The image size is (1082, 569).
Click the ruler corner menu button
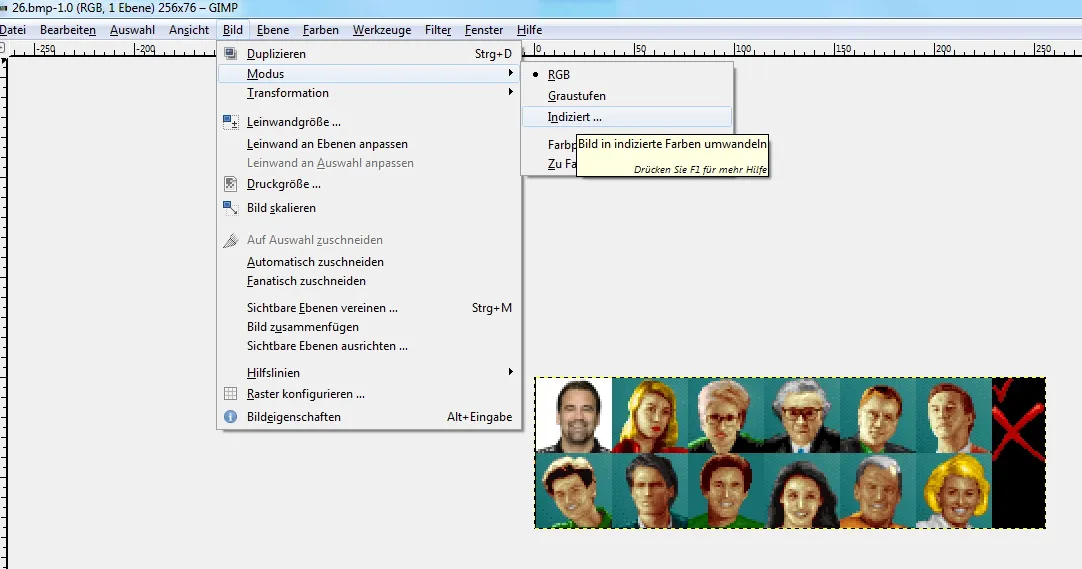[4, 49]
